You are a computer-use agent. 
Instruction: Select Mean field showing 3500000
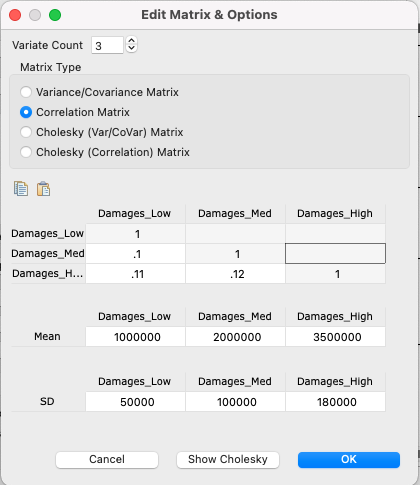335,337
